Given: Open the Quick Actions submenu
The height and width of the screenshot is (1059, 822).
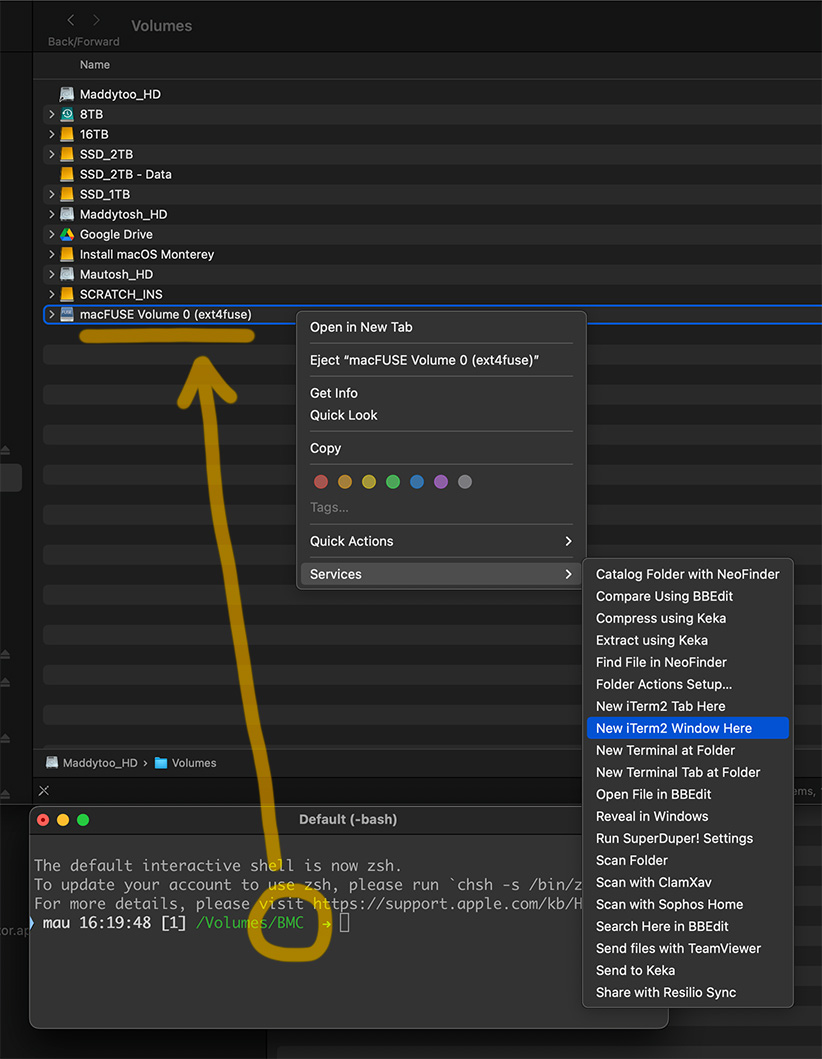Looking at the screenshot, I should [441, 541].
